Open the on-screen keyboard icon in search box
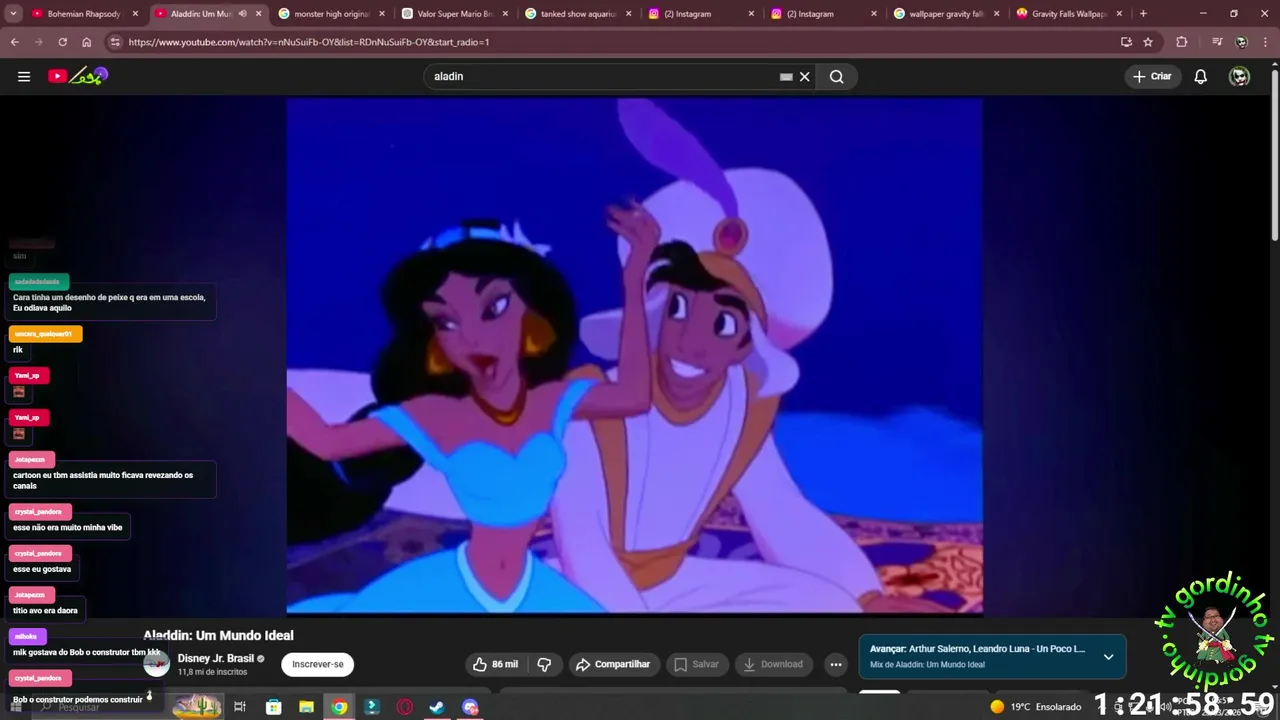The height and width of the screenshot is (720, 1280). 786,76
